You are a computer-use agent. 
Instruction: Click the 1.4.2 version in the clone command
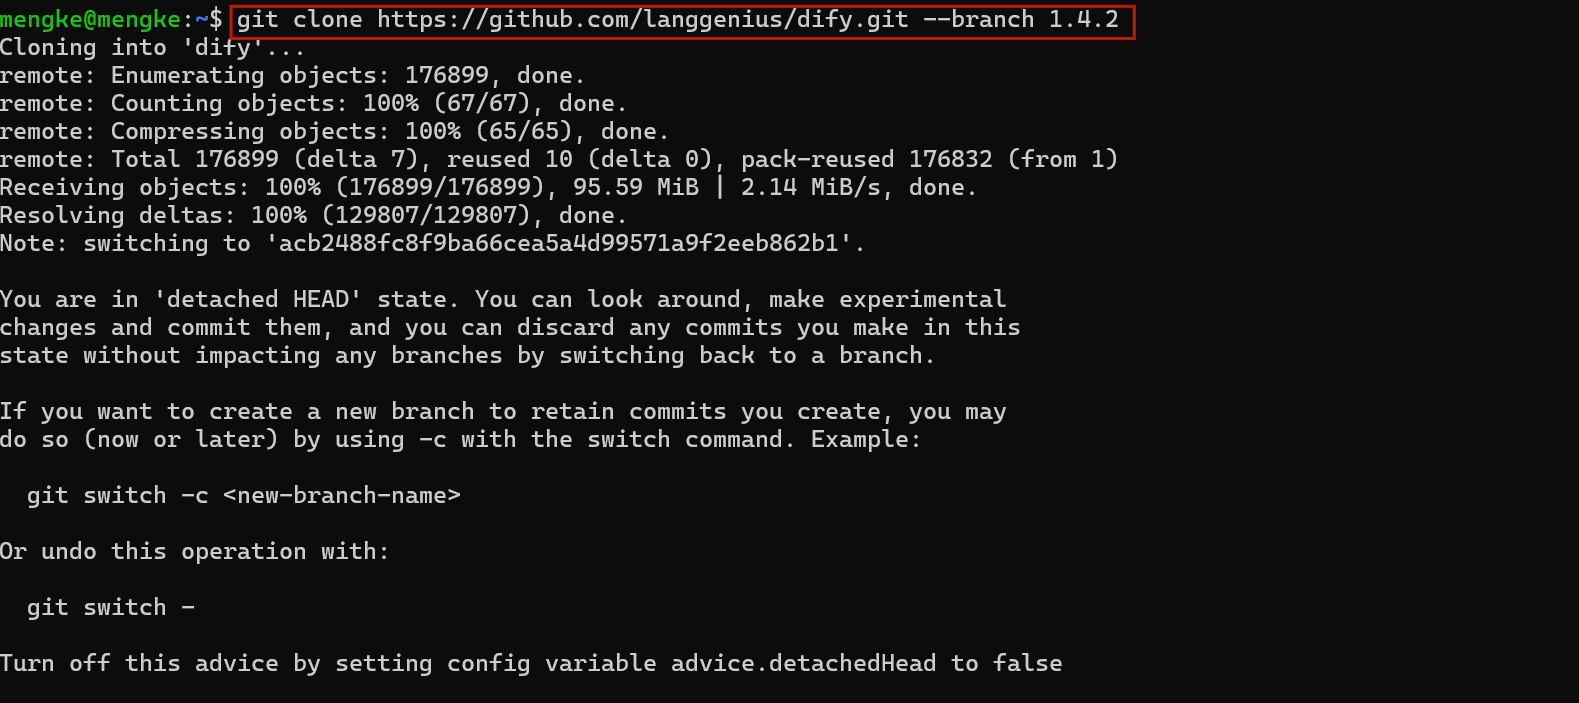[1083, 20]
